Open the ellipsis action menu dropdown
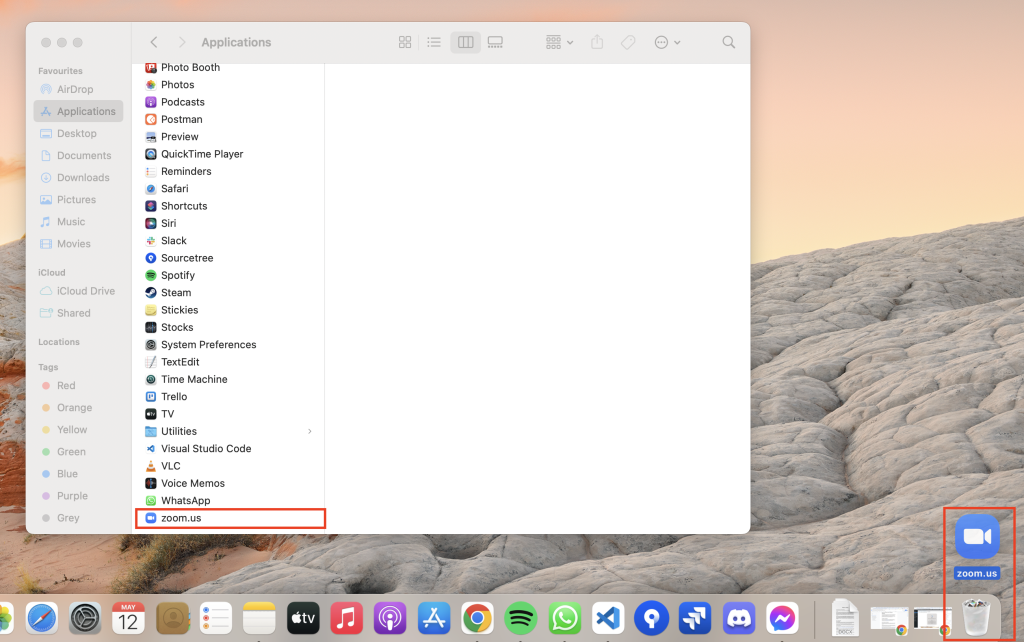This screenshot has width=1024, height=642. (667, 42)
